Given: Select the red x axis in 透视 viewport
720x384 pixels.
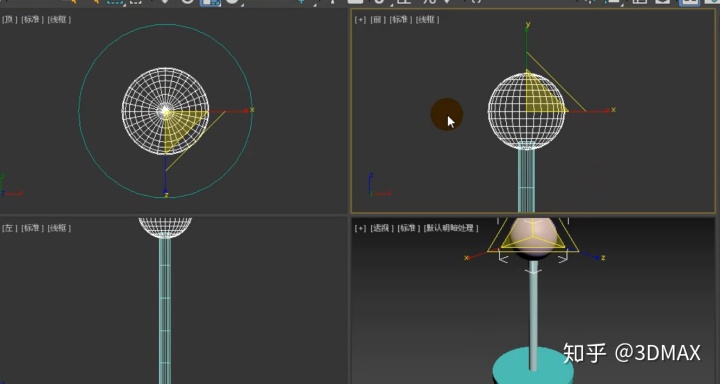Looking at the screenshot, I should tap(478, 255).
